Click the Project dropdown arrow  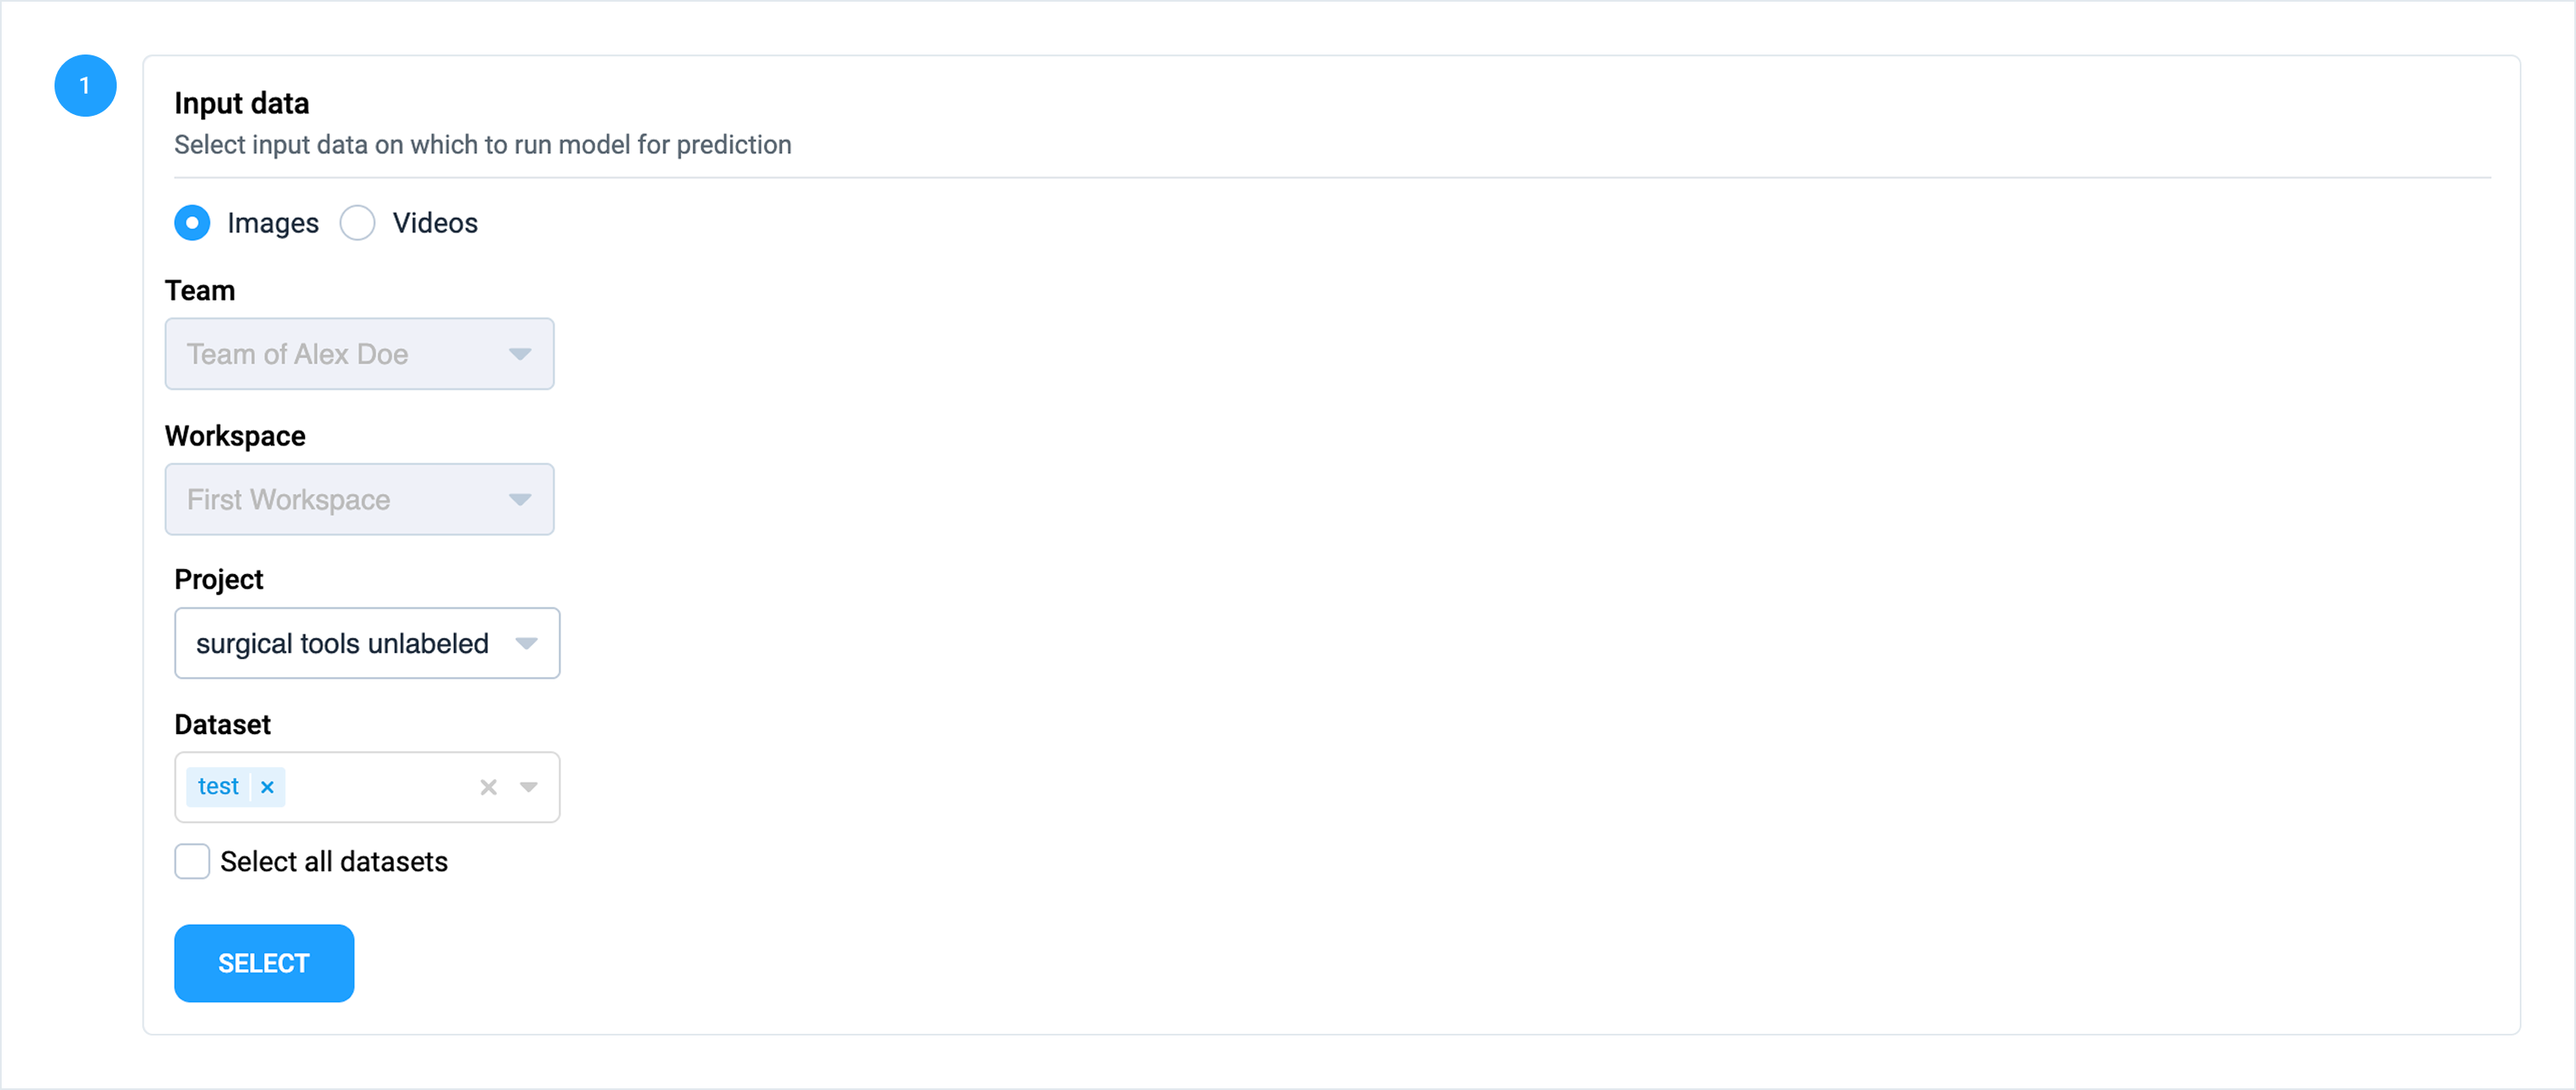[527, 643]
